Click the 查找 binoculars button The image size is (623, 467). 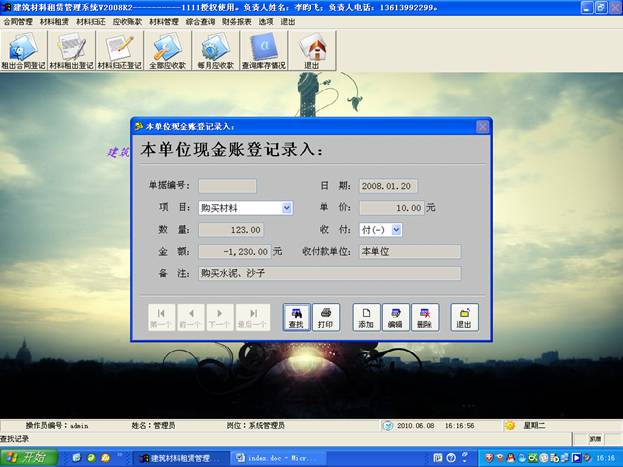pyautogui.click(x=296, y=317)
